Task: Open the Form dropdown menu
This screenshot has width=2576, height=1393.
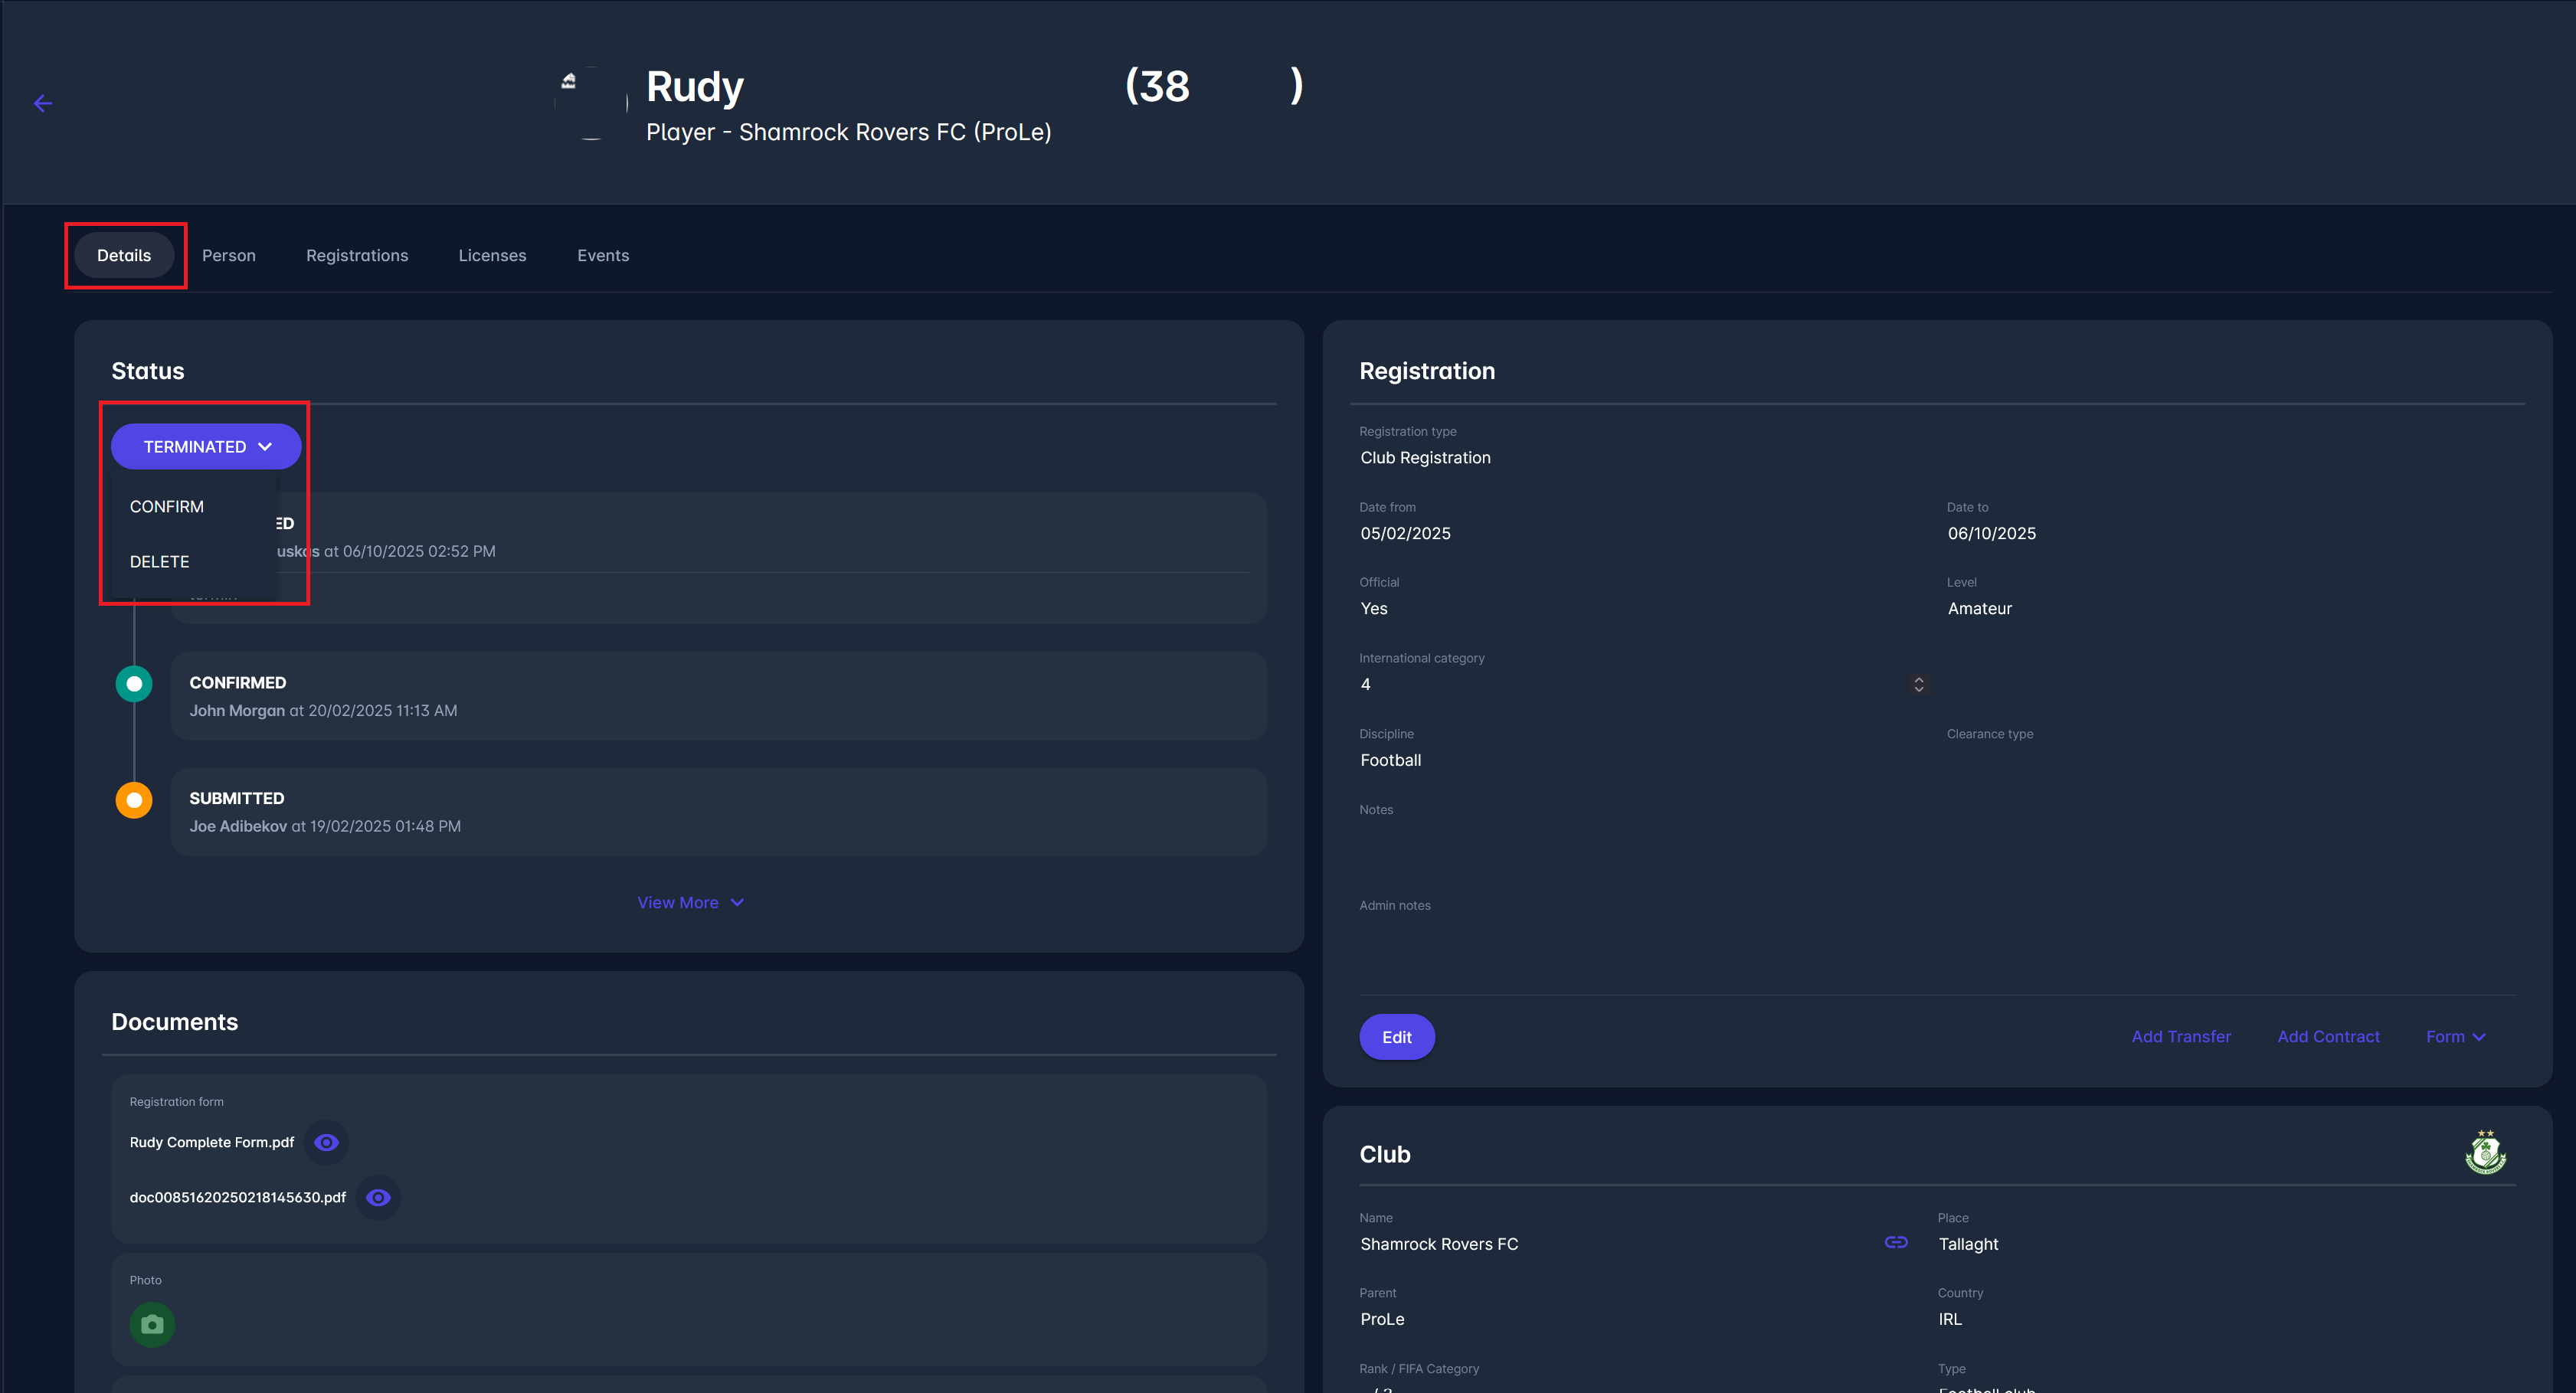Action: 2455,1036
